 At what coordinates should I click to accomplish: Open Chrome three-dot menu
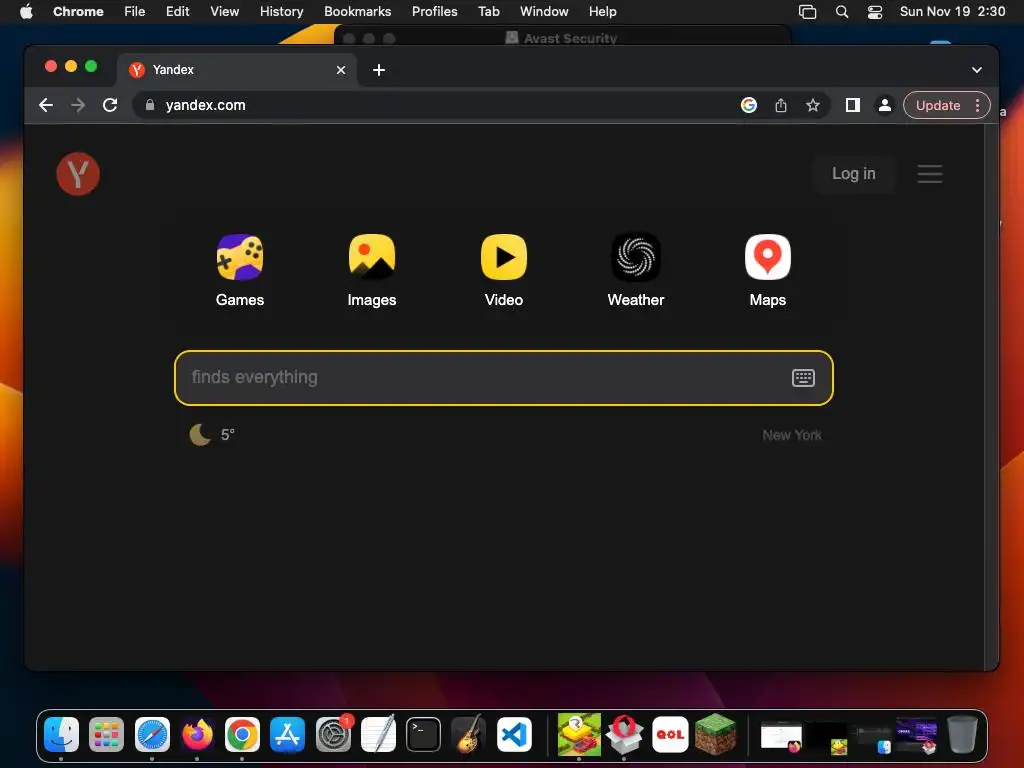(977, 105)
